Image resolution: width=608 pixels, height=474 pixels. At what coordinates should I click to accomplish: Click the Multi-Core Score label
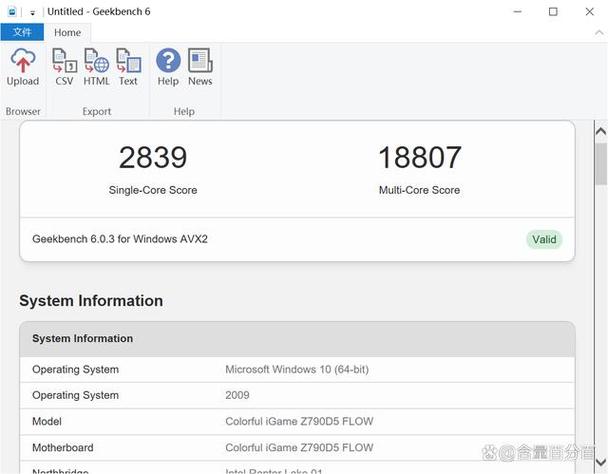(420, 190)
